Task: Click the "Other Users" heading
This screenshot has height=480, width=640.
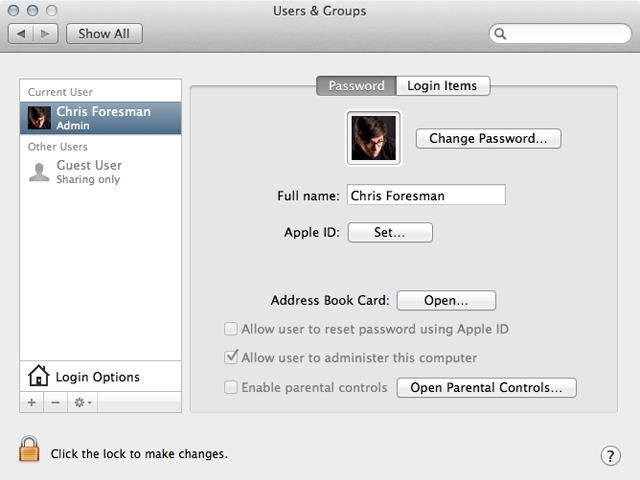Action: [58, 147]
